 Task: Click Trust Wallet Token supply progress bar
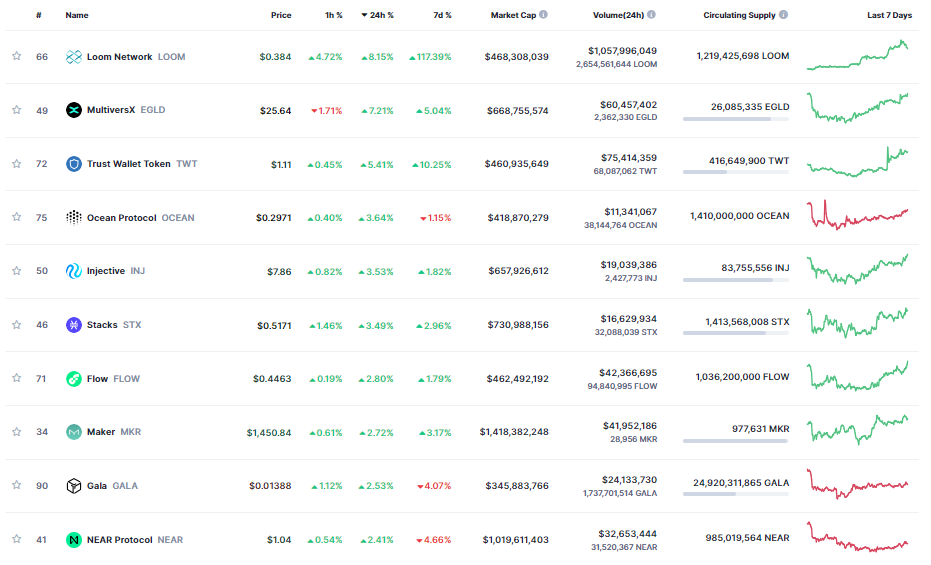tap(736, 172)
